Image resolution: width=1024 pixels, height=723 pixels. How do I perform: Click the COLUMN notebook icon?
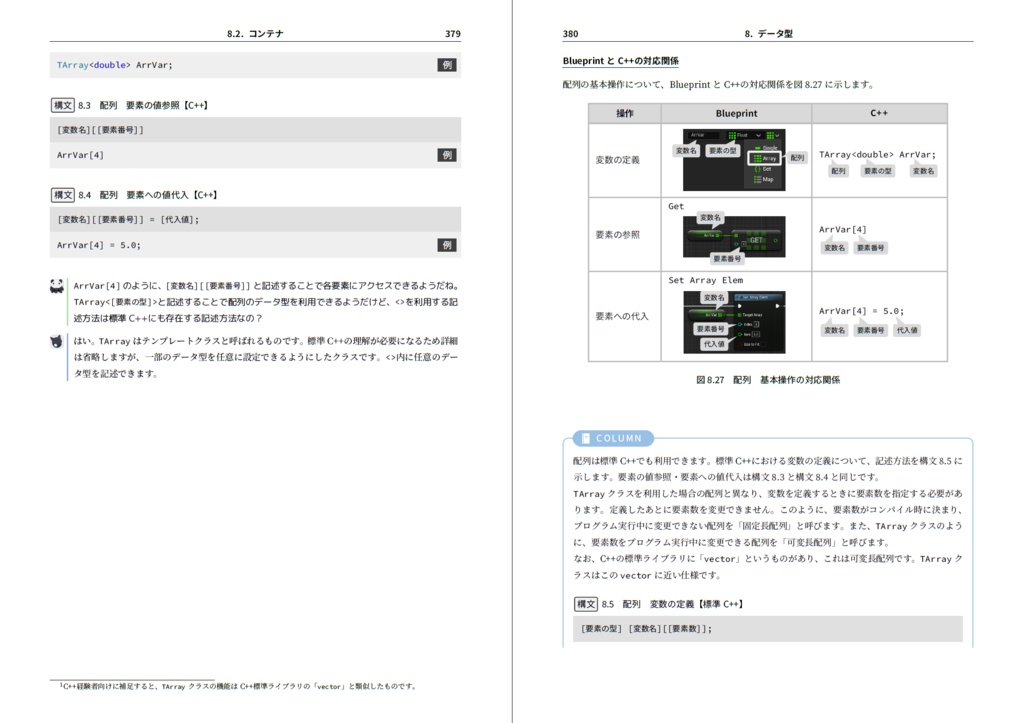click(586, 438)
